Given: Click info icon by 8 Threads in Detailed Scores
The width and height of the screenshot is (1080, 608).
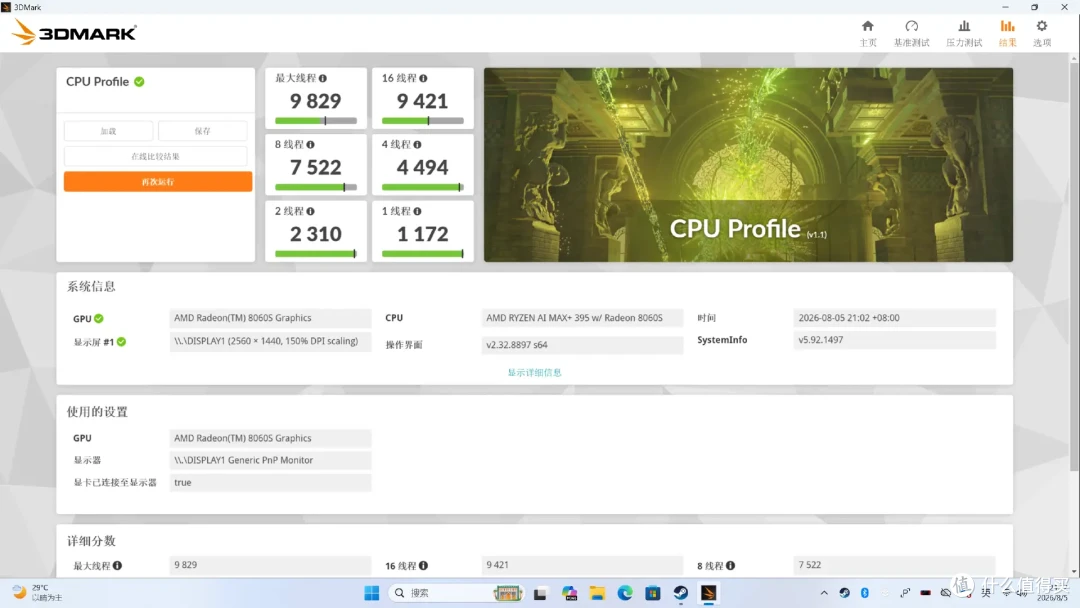Looking at the screenshot, I should (730, 565).
